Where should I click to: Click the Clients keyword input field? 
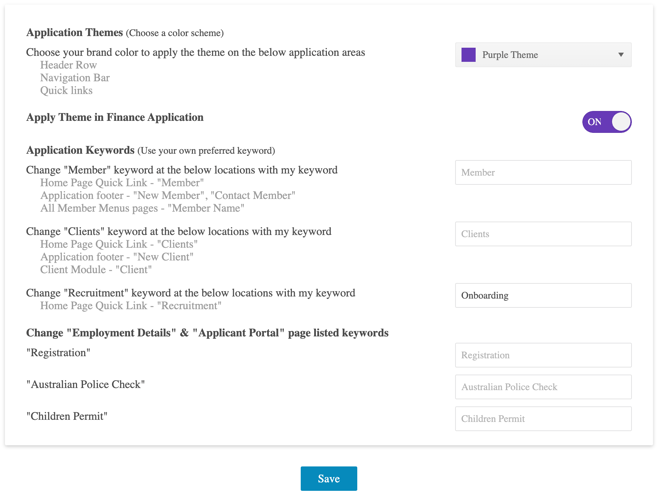(x=542, y=234)
